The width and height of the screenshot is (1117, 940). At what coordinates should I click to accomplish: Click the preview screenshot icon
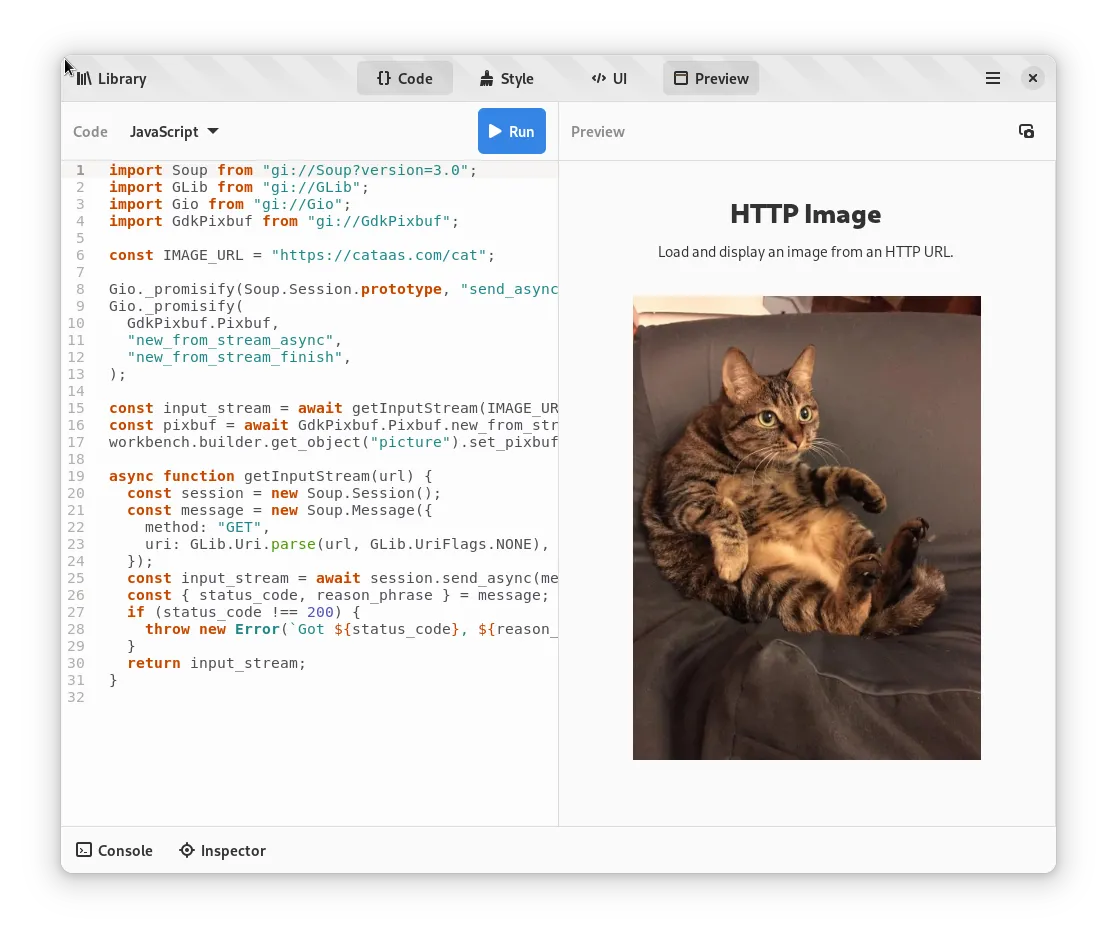click(1026, 132)
